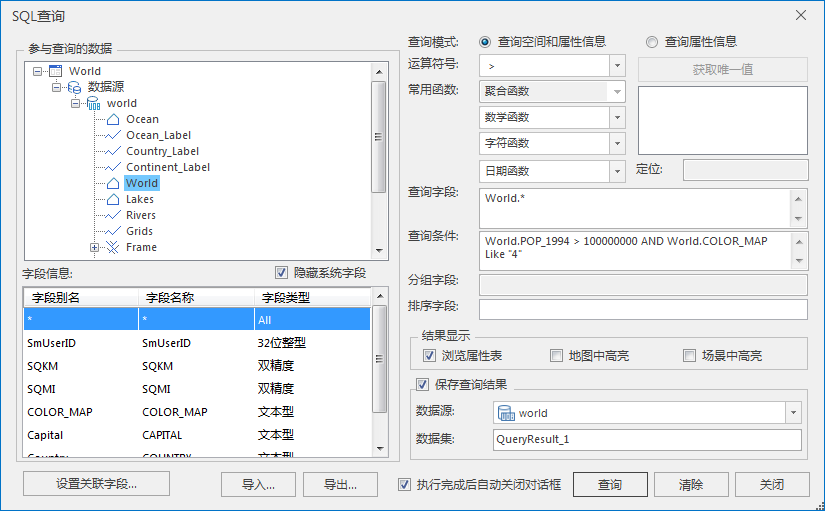This screenshot has width=825, height=511.
Task: Click the Ocean_Label line dataset icon
Action: pyautogui.click(x=113, y=135)
